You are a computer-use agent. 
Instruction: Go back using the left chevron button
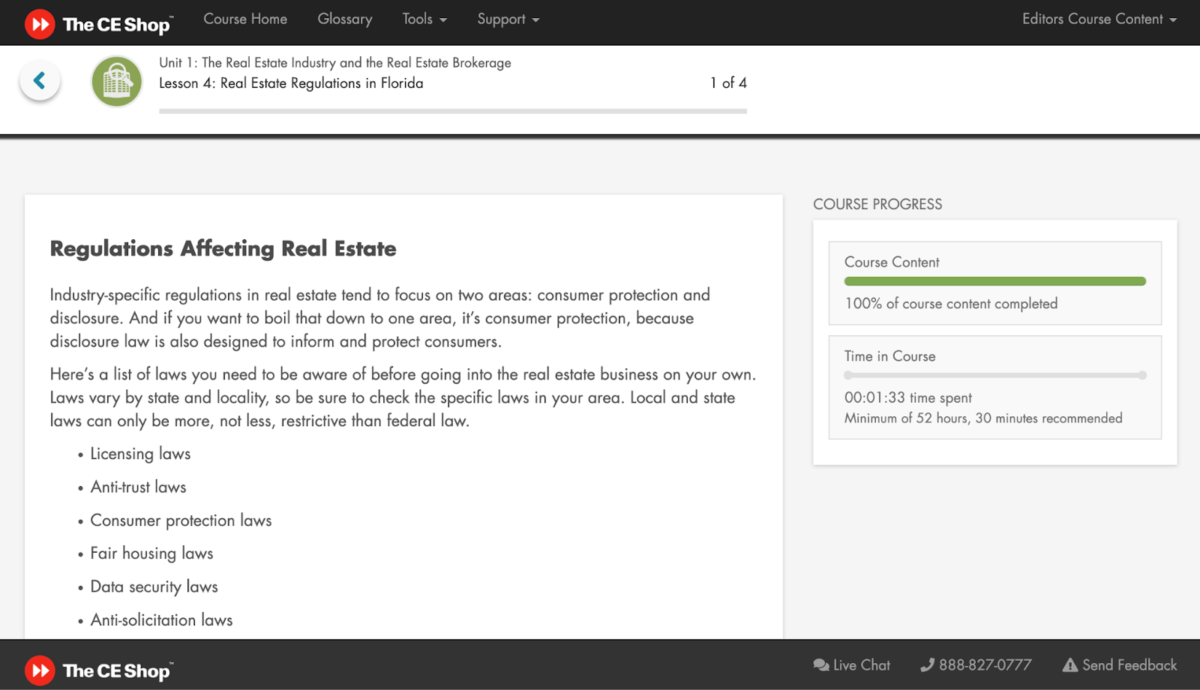40,81
